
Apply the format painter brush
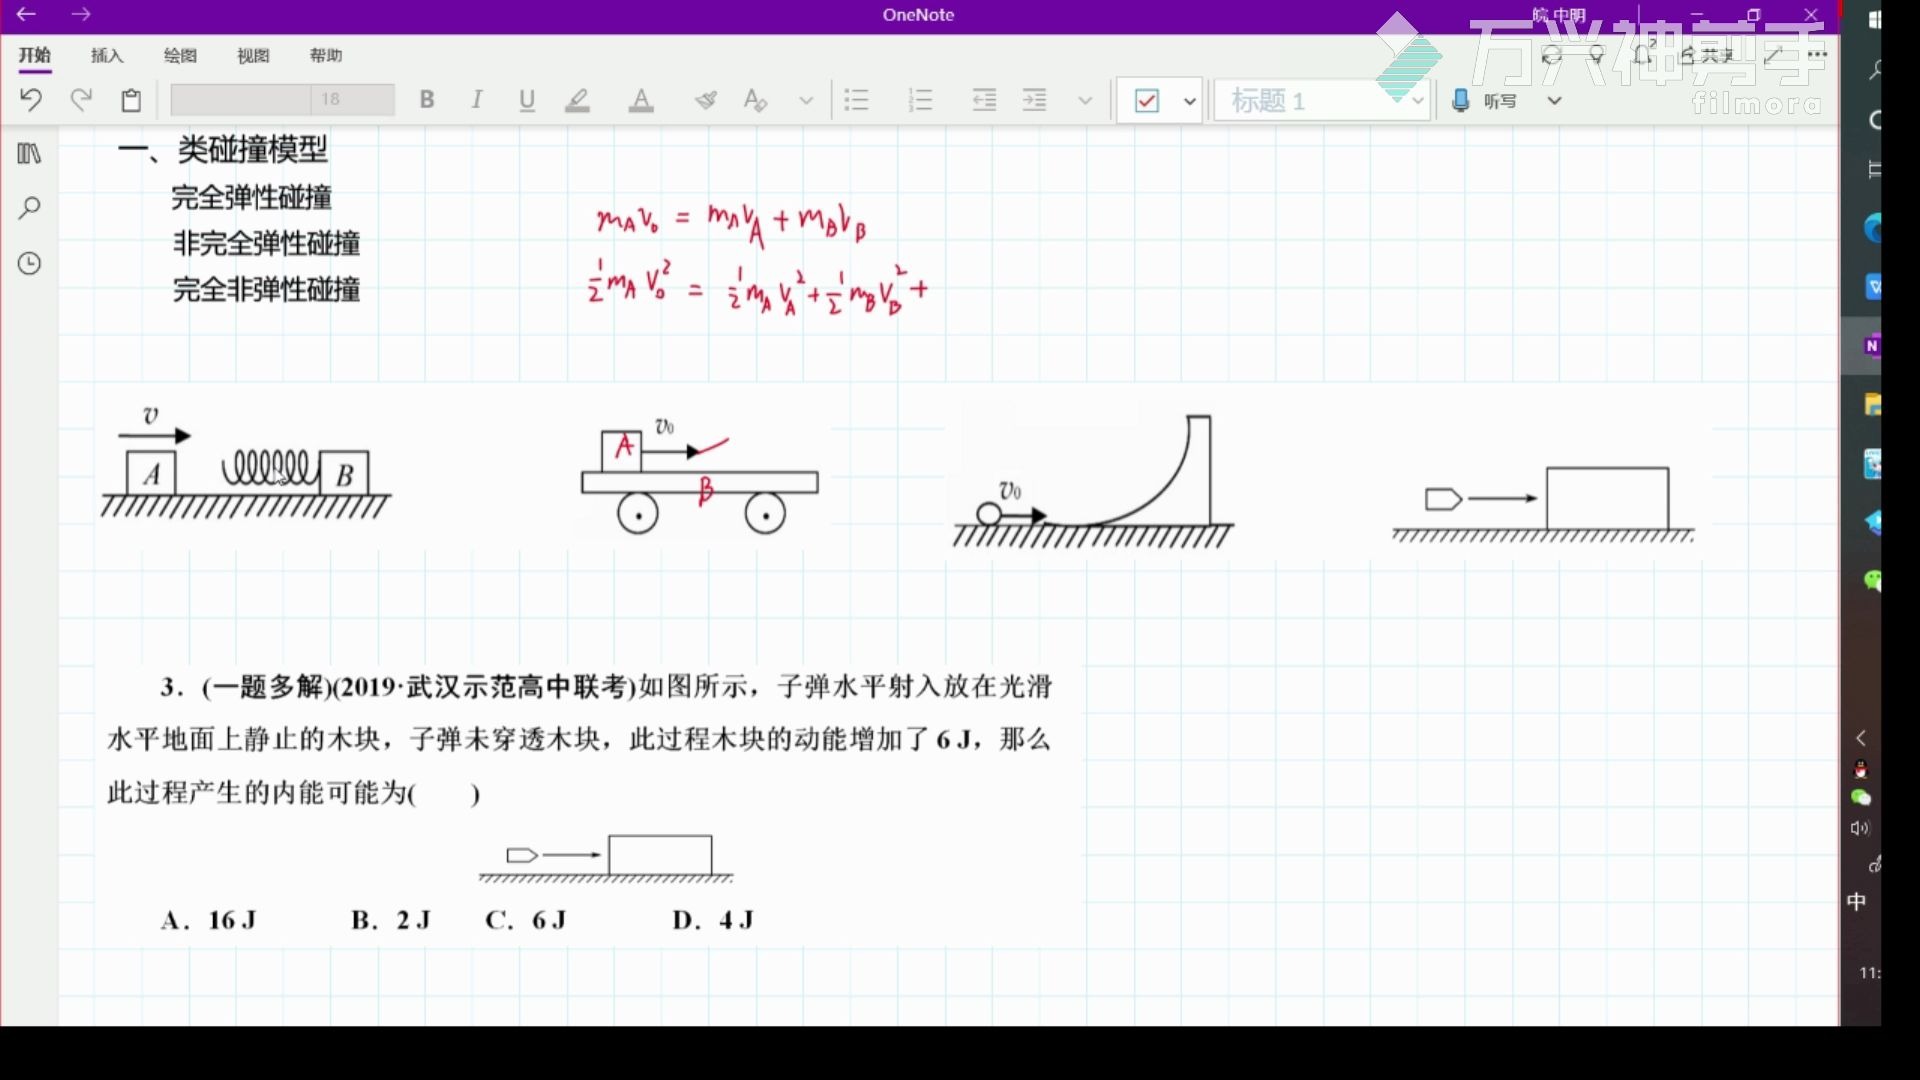(706, 100)
